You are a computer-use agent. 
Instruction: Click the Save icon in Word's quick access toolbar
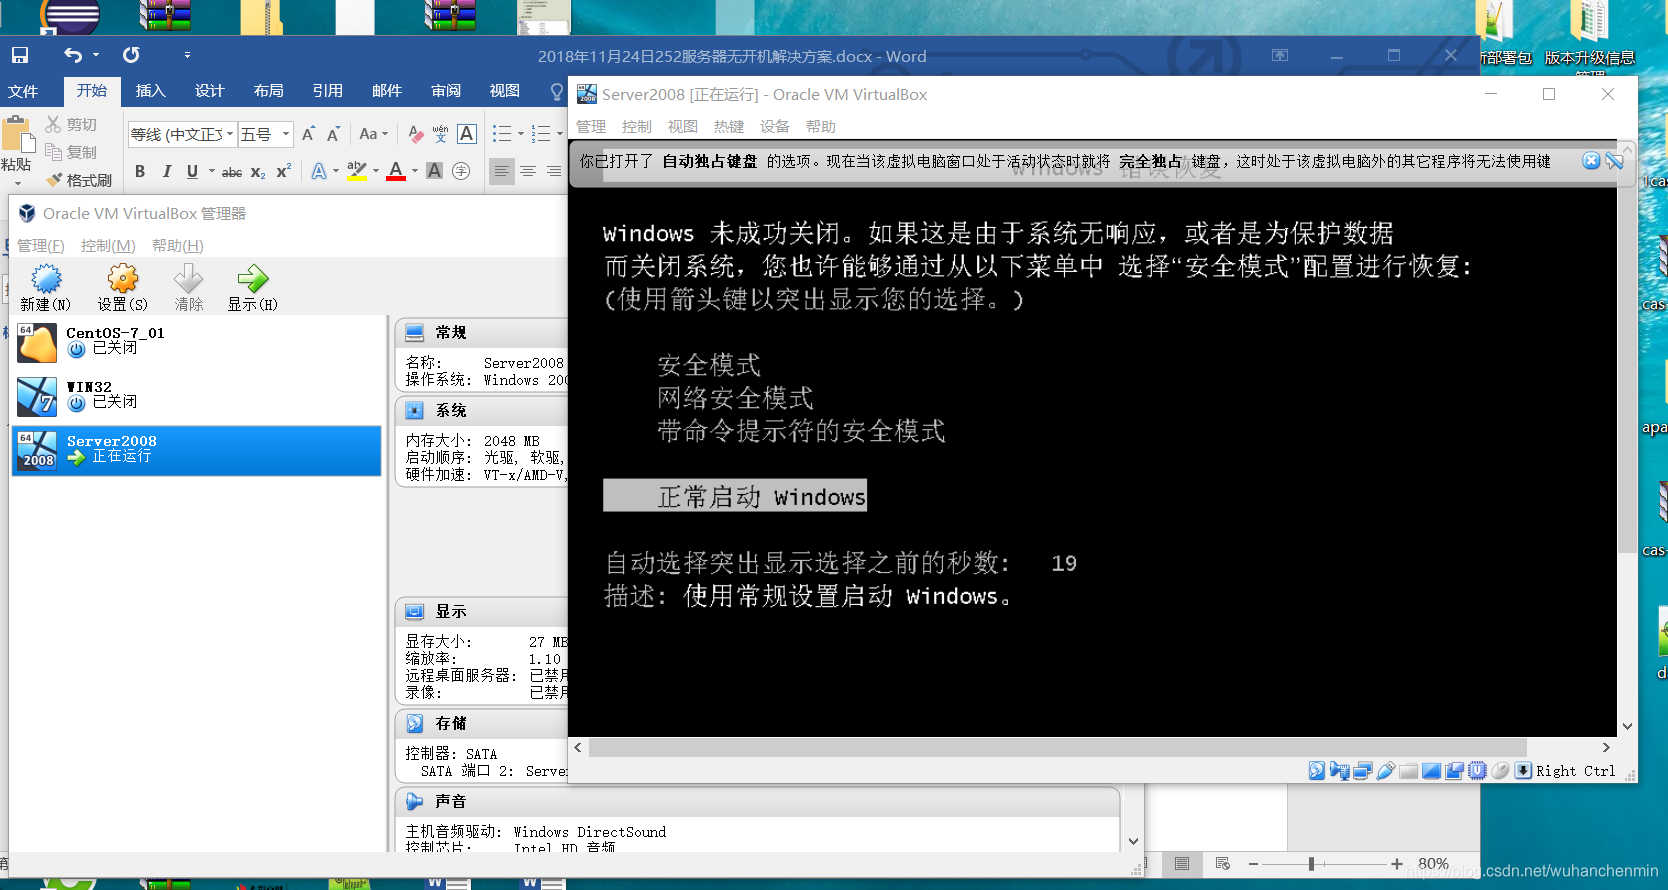[x=19, y=55]
